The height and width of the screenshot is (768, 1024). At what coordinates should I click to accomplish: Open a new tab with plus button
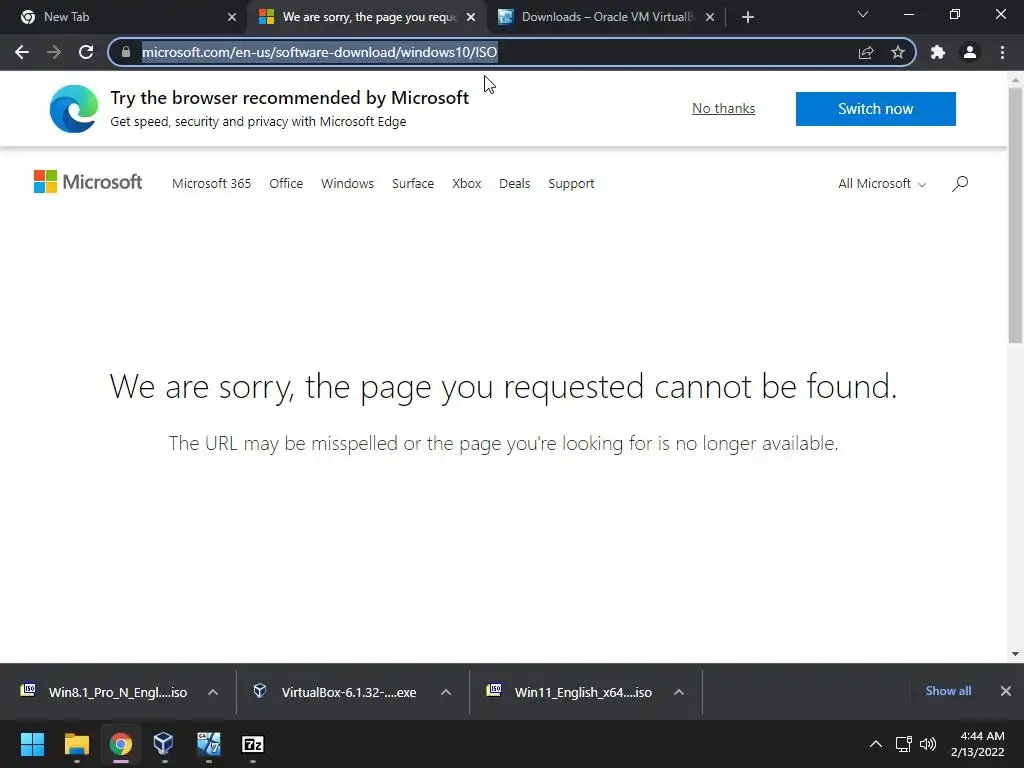tap(748, 17)
